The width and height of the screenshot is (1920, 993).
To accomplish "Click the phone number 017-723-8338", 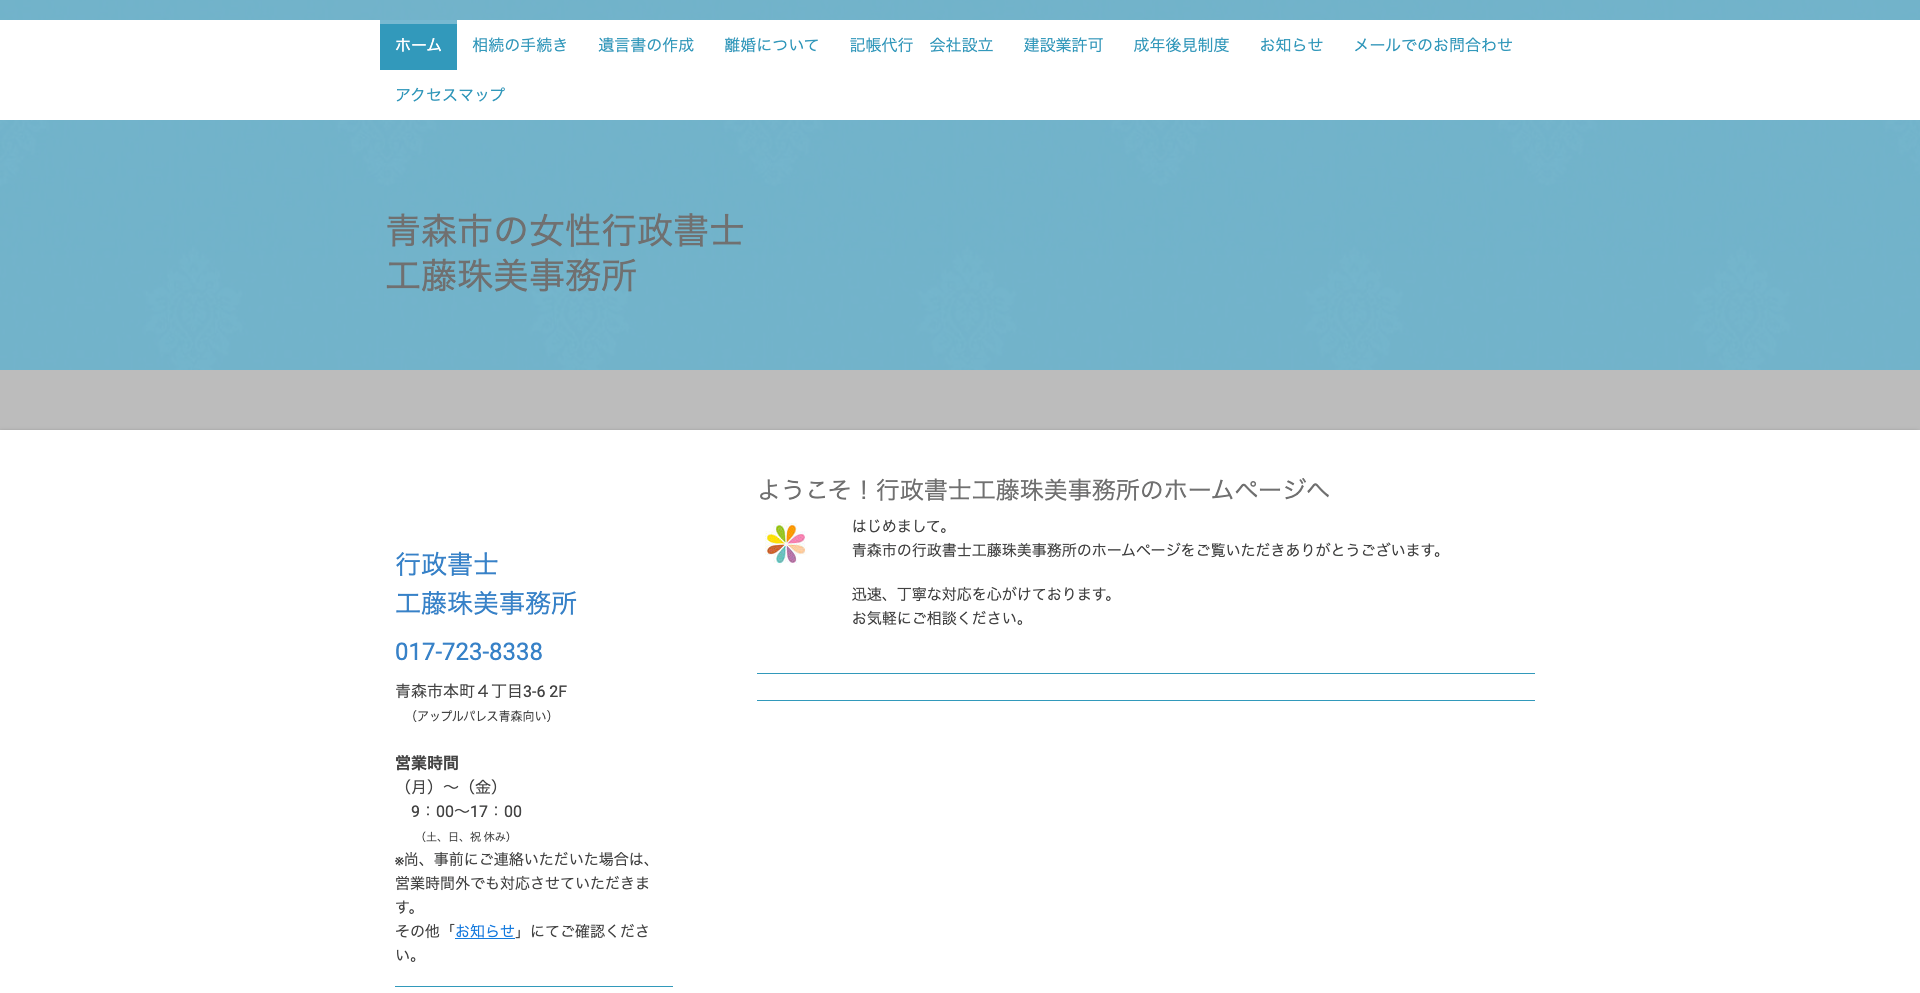I will tap(468, 652).
